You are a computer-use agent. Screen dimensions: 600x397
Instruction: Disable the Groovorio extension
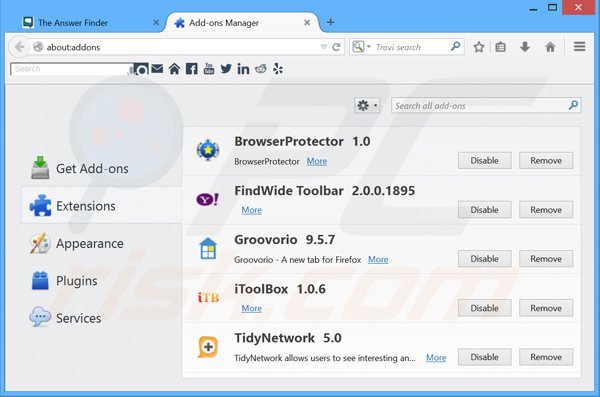point(484,259)
